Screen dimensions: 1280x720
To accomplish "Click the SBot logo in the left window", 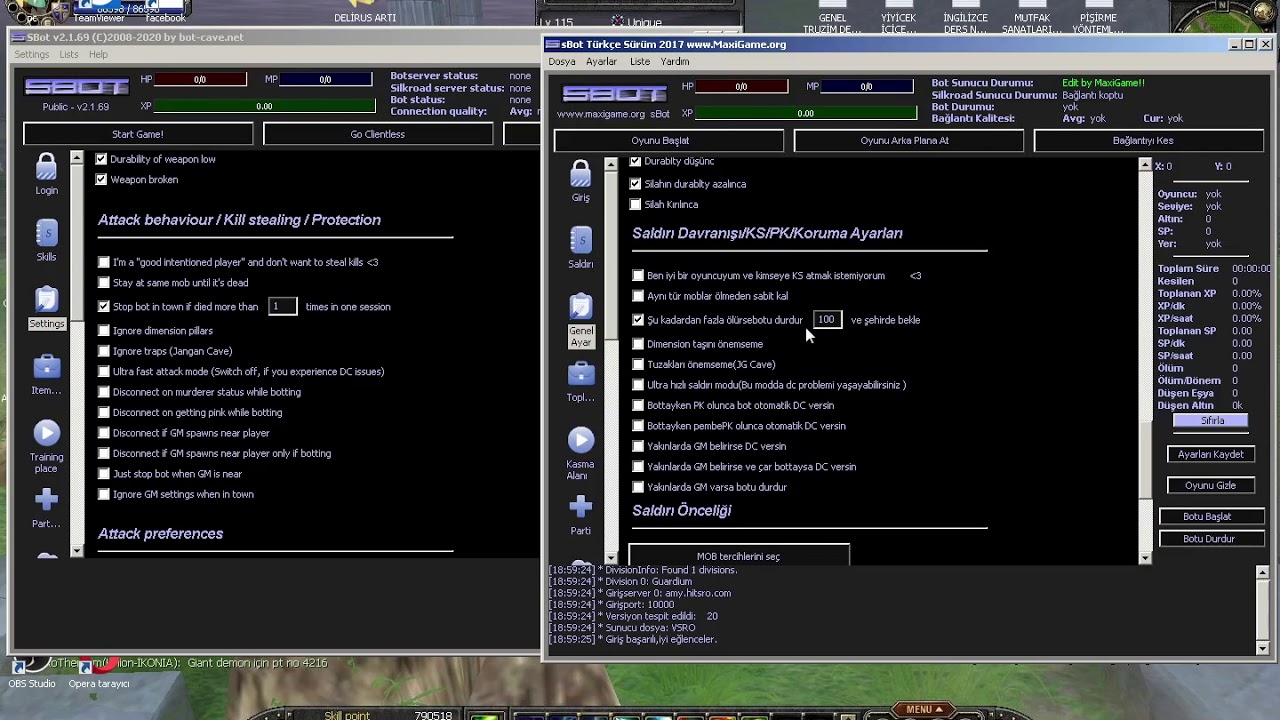I will [x=76, y=87].
